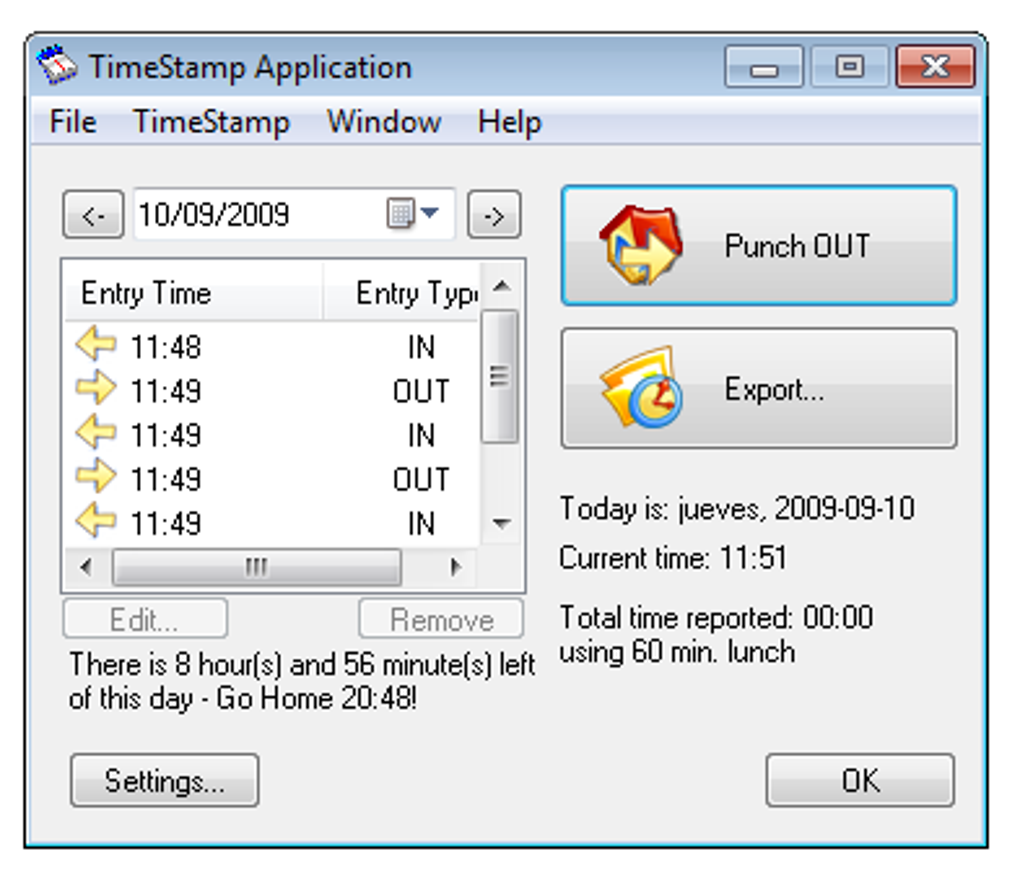Viewport: 1020px width, 875px height.
Task: Open the TimeStamp menu
Action: point(212,122)
